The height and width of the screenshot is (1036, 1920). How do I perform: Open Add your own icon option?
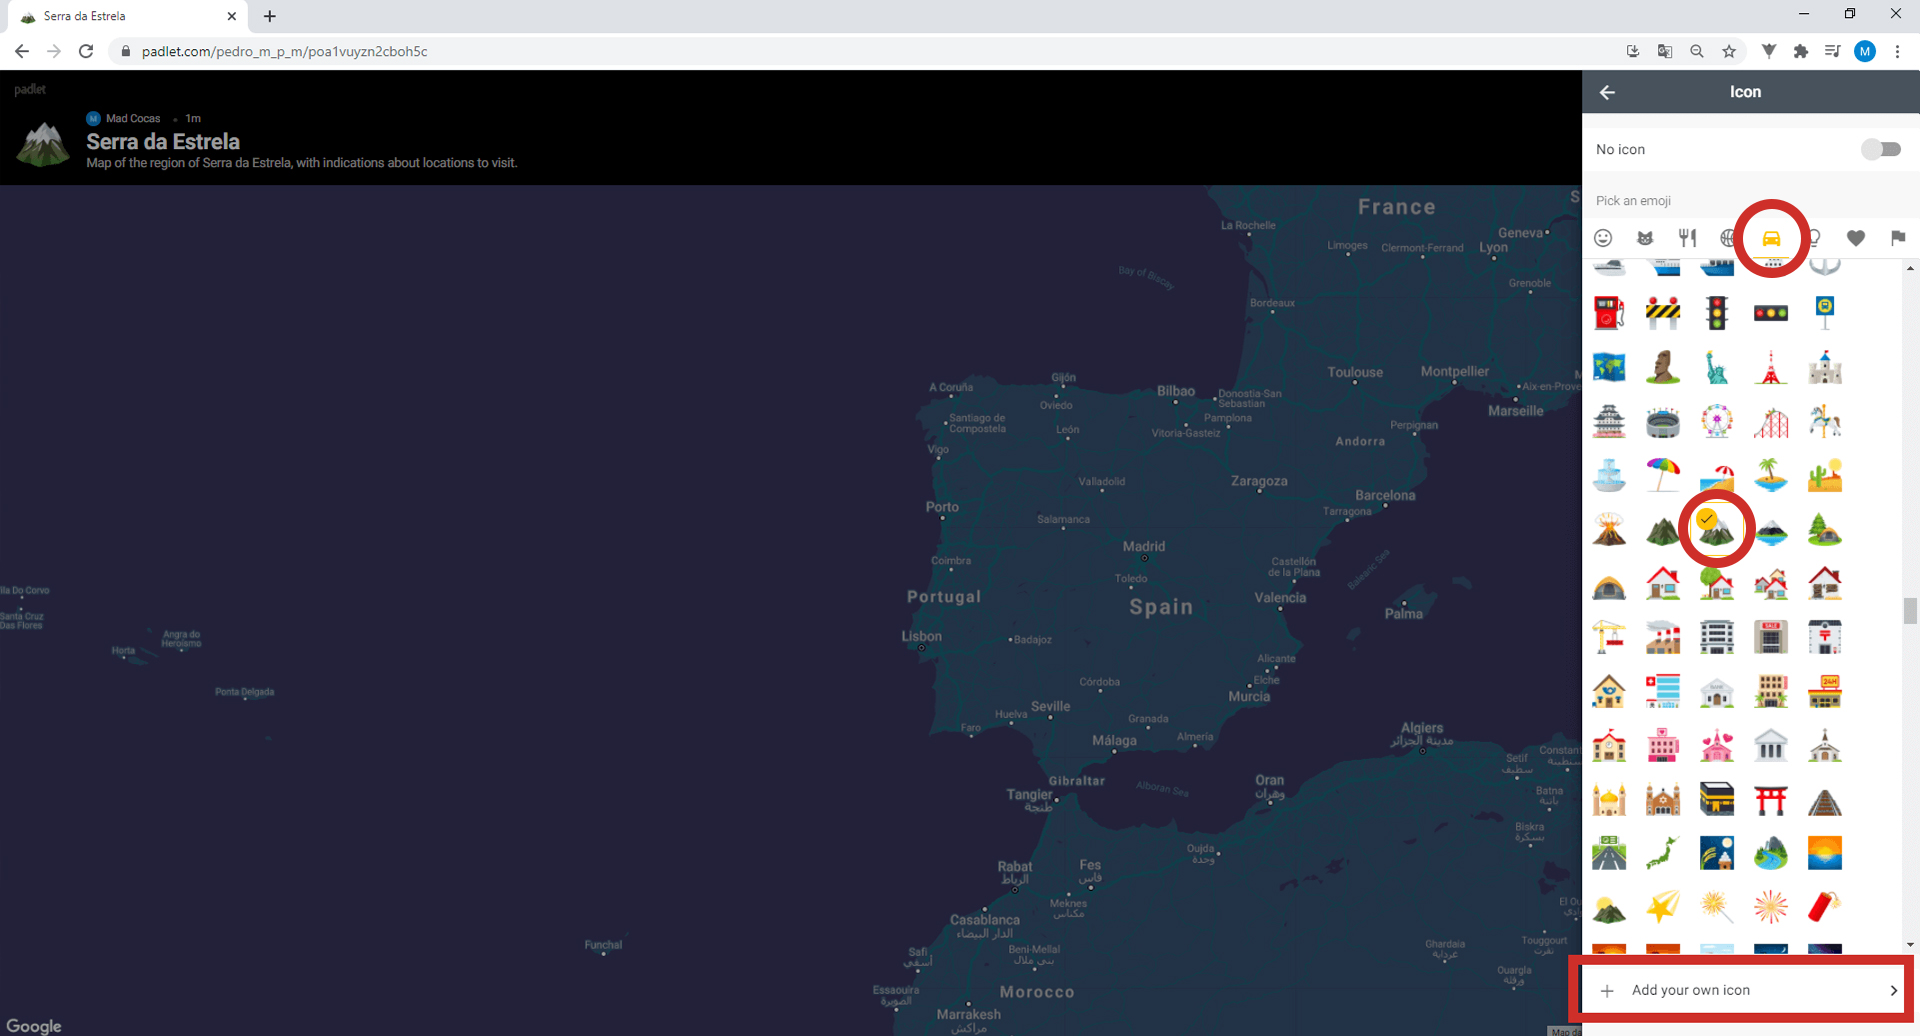pyautogui.click(x=1745, y=990)
